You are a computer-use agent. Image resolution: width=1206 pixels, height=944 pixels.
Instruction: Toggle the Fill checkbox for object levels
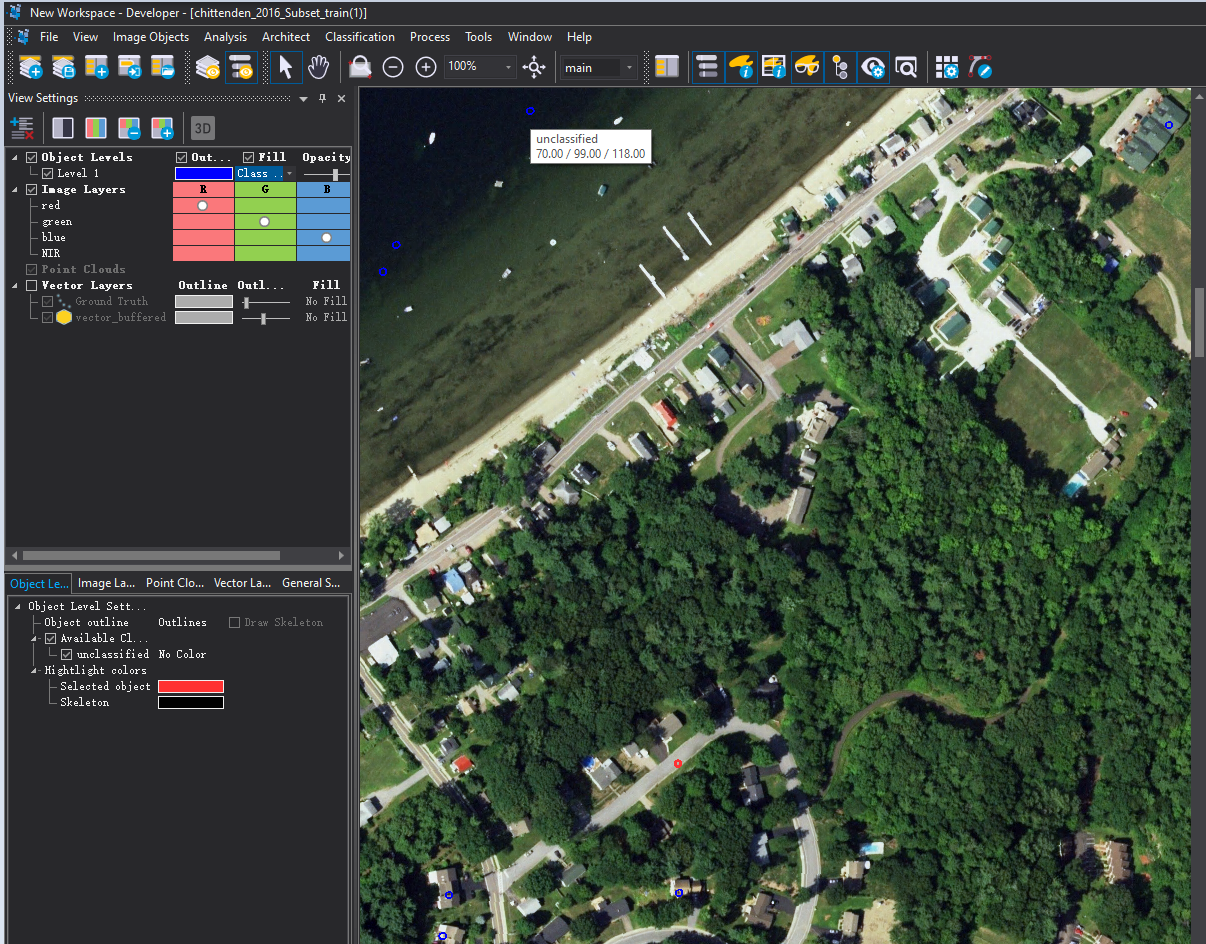coord(249,157)
